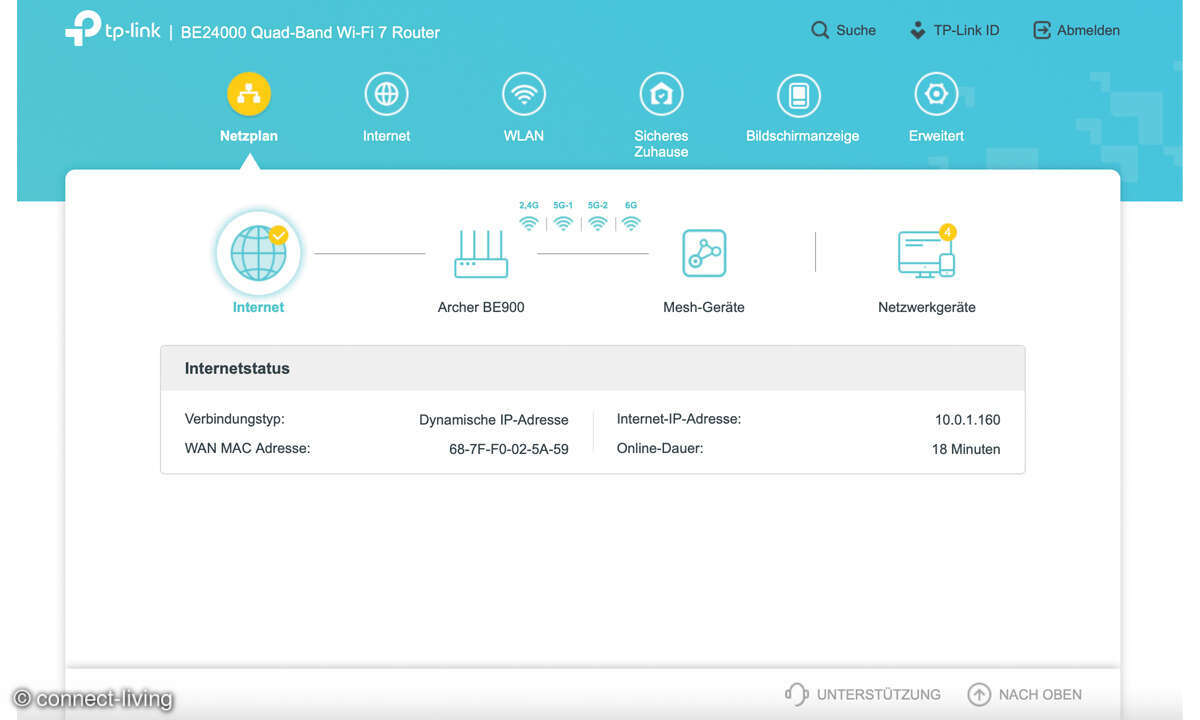The height and width of the screenshot is (720, 1200).
Task: Open the Bildschirmanzeige display icon
Action: 799,95
